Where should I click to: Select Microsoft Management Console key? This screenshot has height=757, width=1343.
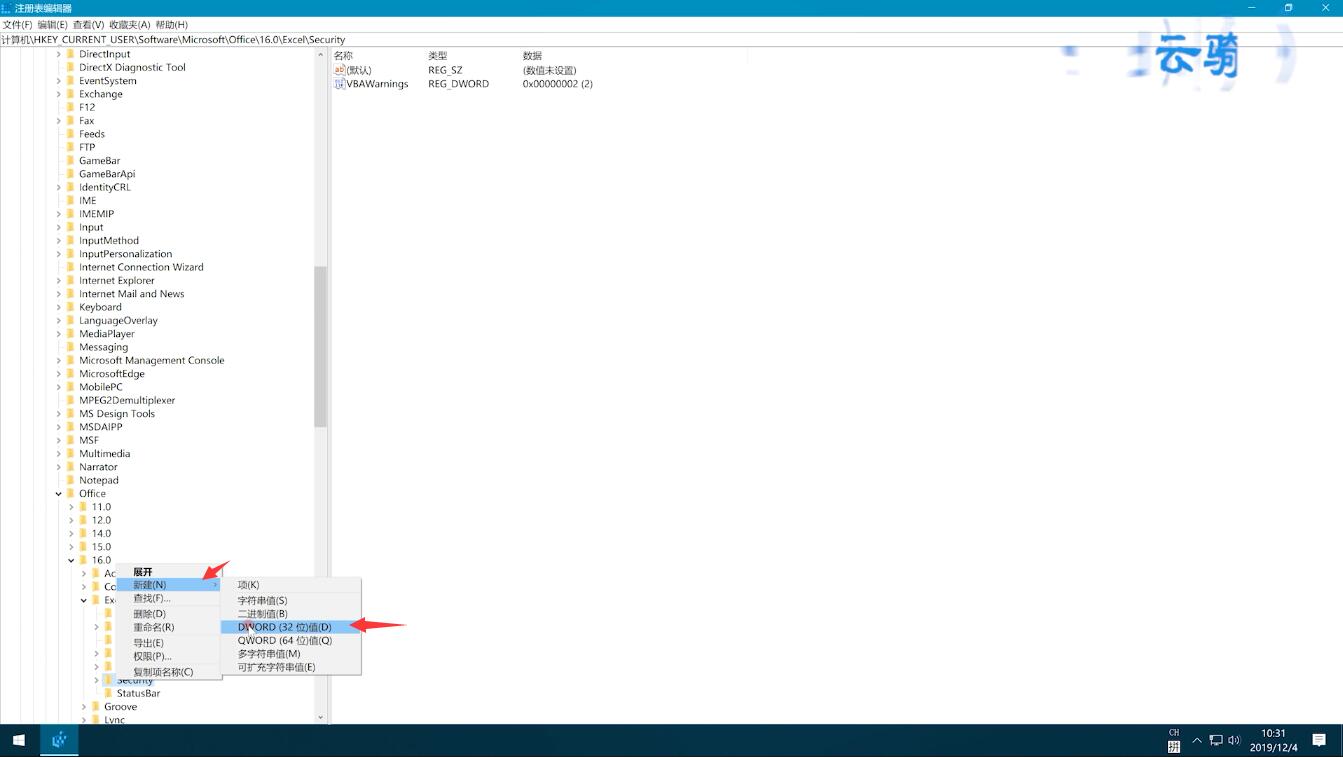(x=152, y=360)
